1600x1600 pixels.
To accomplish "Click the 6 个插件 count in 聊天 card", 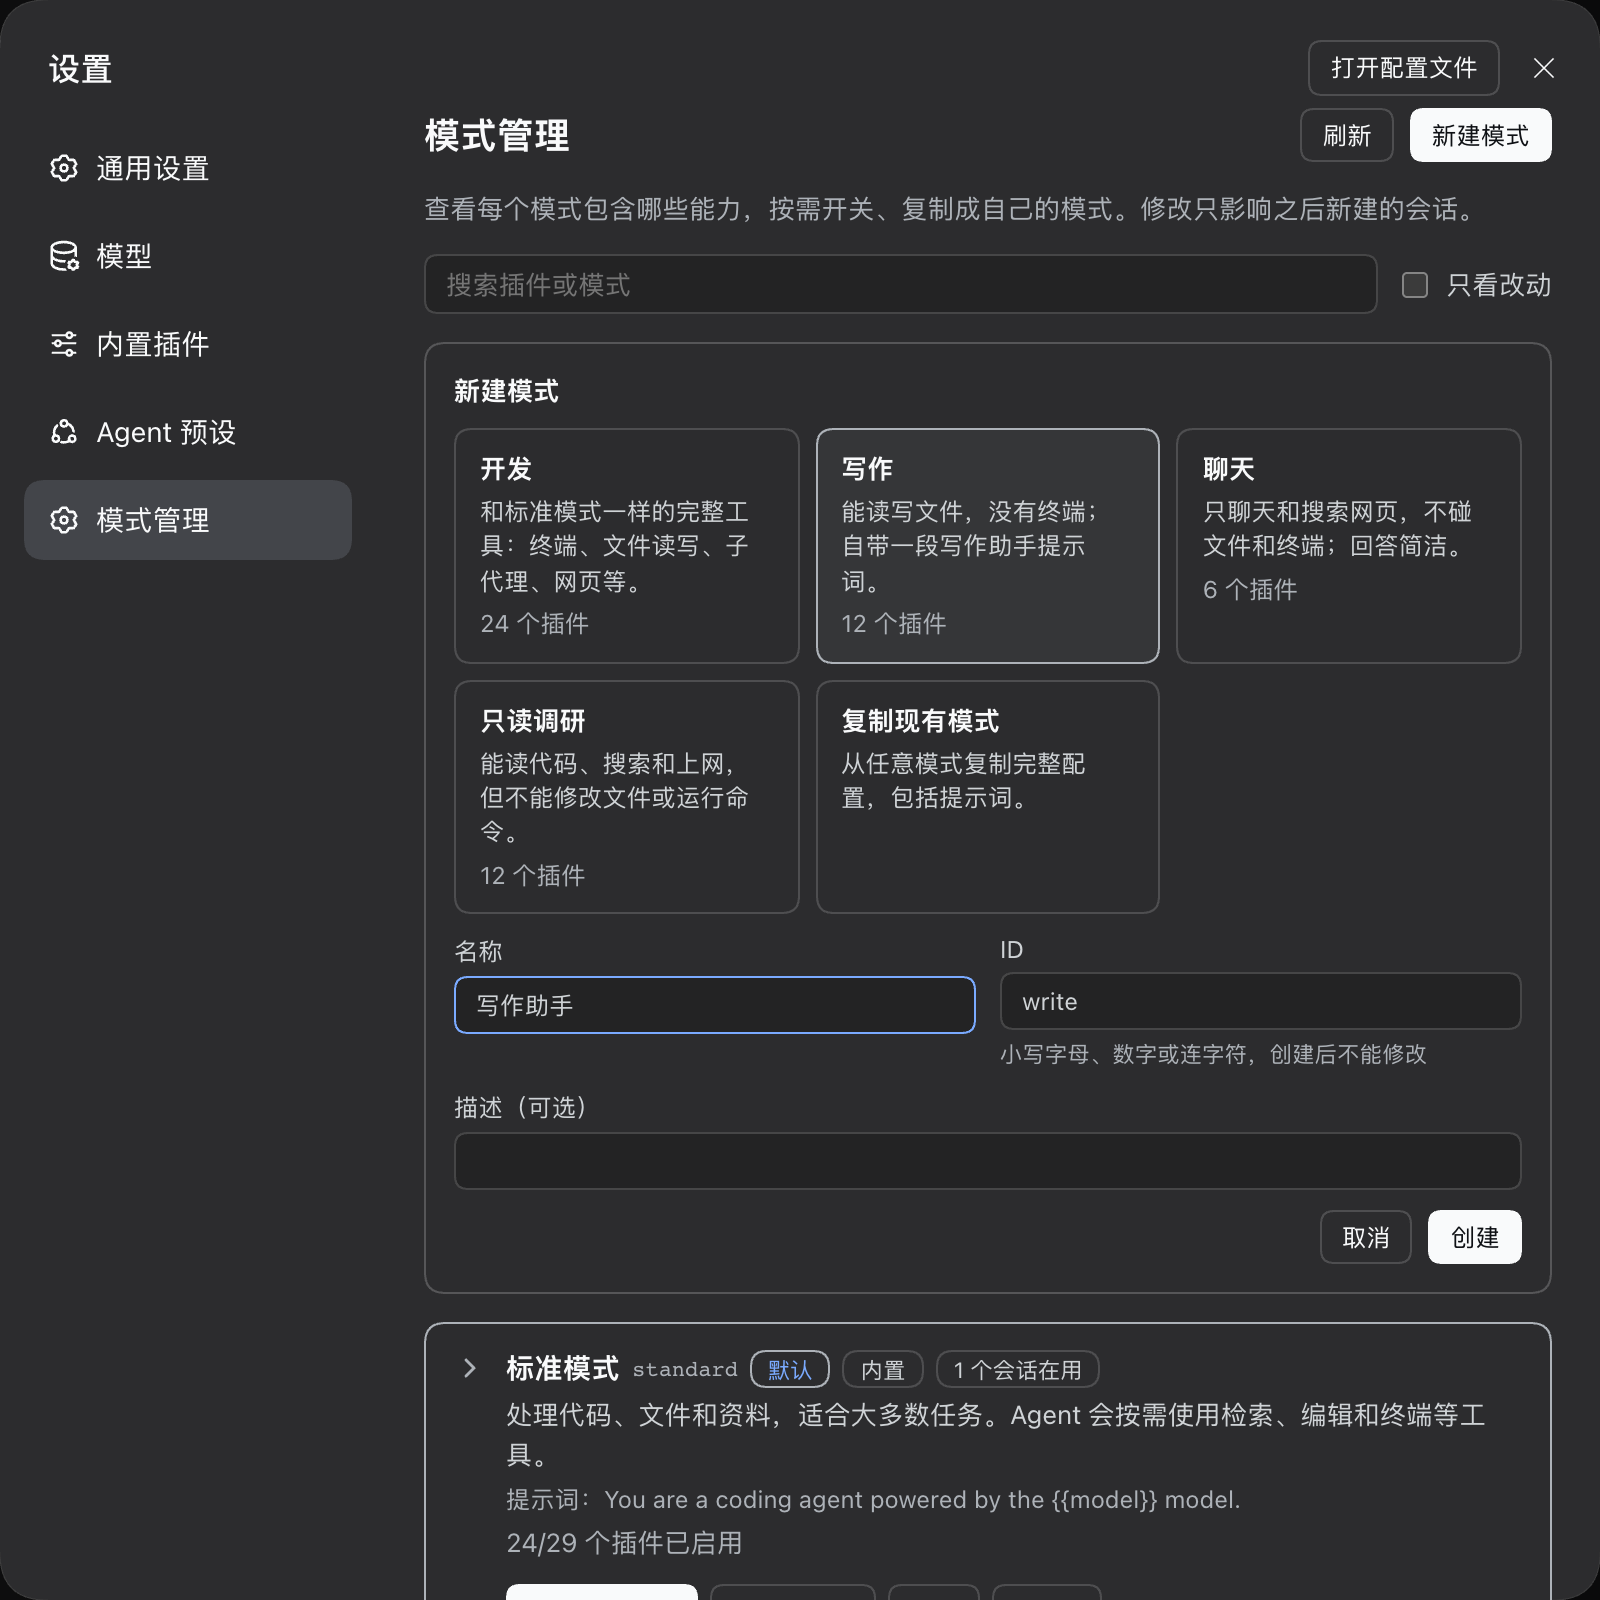I will coord(1250,589).
